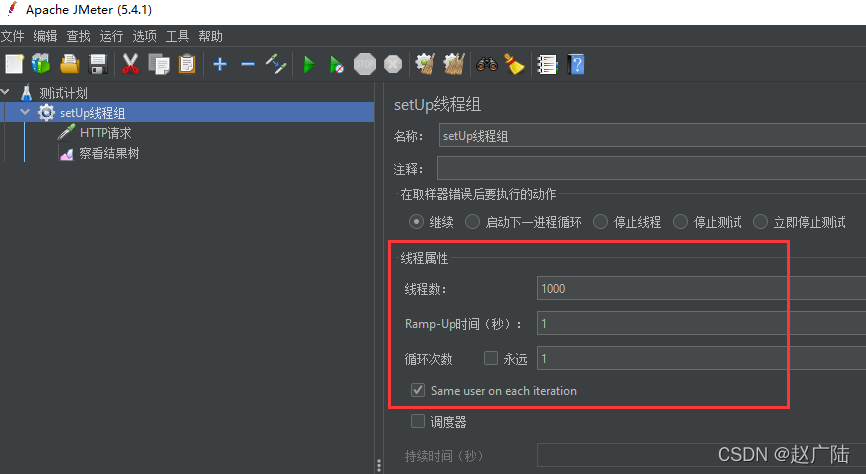This screenshot has height=474, width=866.
Task: Select 察看结果树 in the tree
Action: click(109, 153)
